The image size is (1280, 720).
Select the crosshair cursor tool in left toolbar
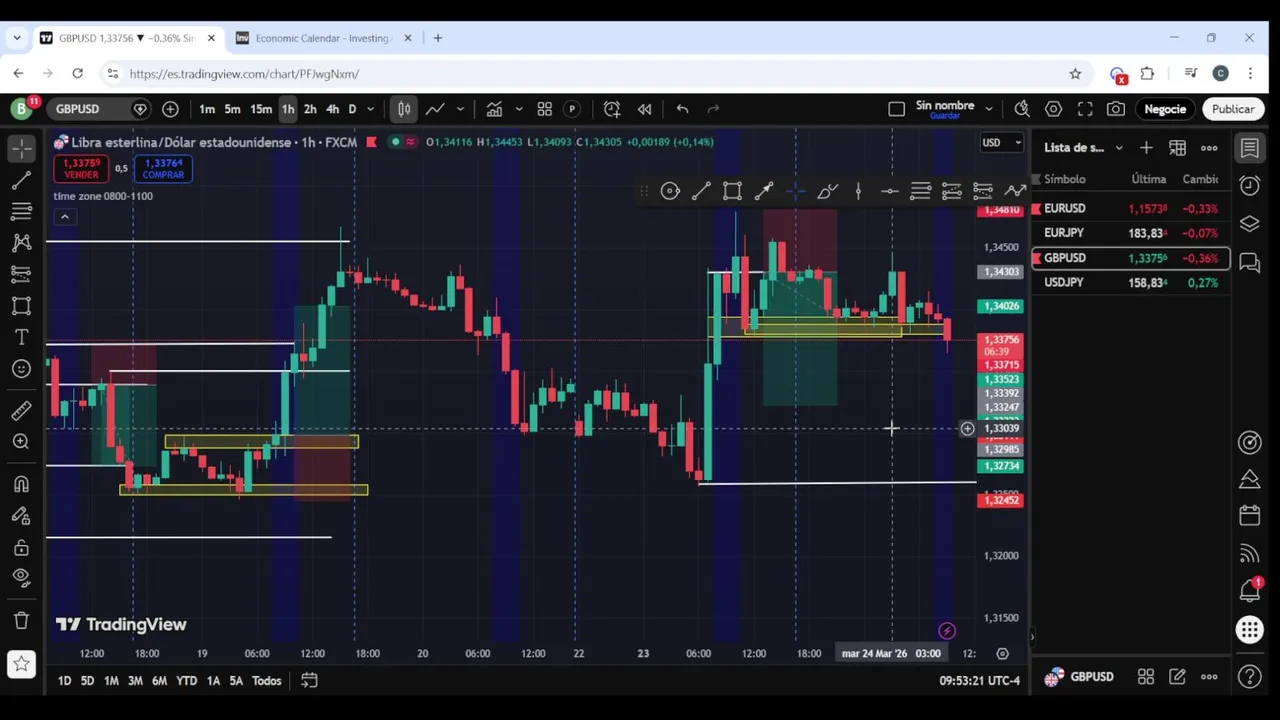coord(21,148)
